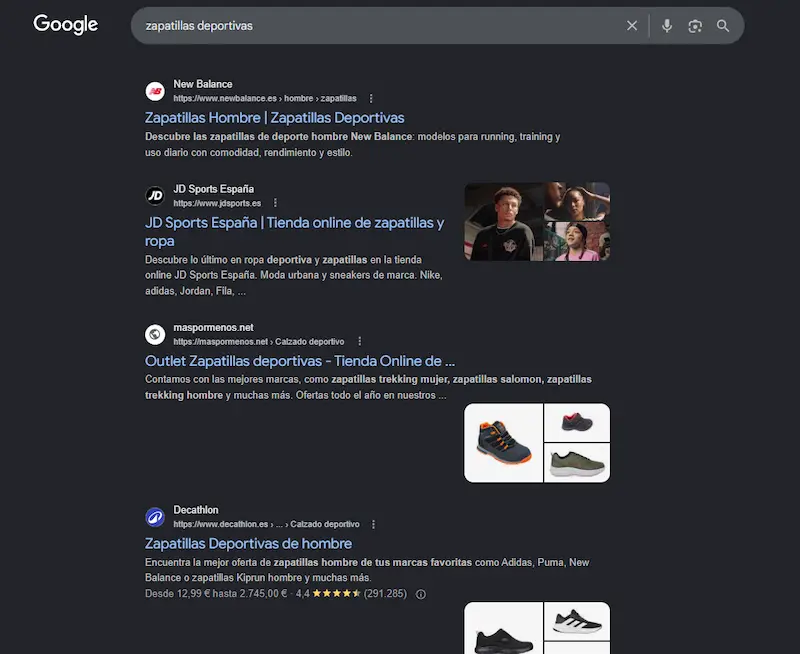
Task: Open the Decathlon black-white Adidas shoe thumbnail
Action: pos(577,621)
